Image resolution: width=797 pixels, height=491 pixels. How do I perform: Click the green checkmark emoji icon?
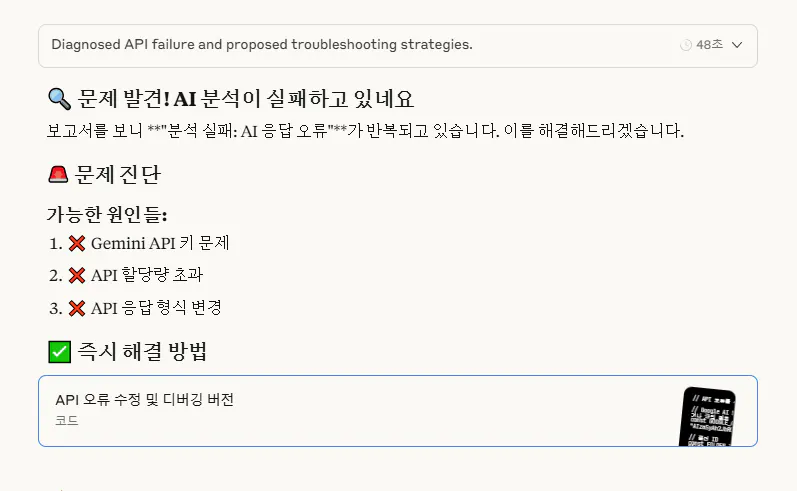[59, 352]
